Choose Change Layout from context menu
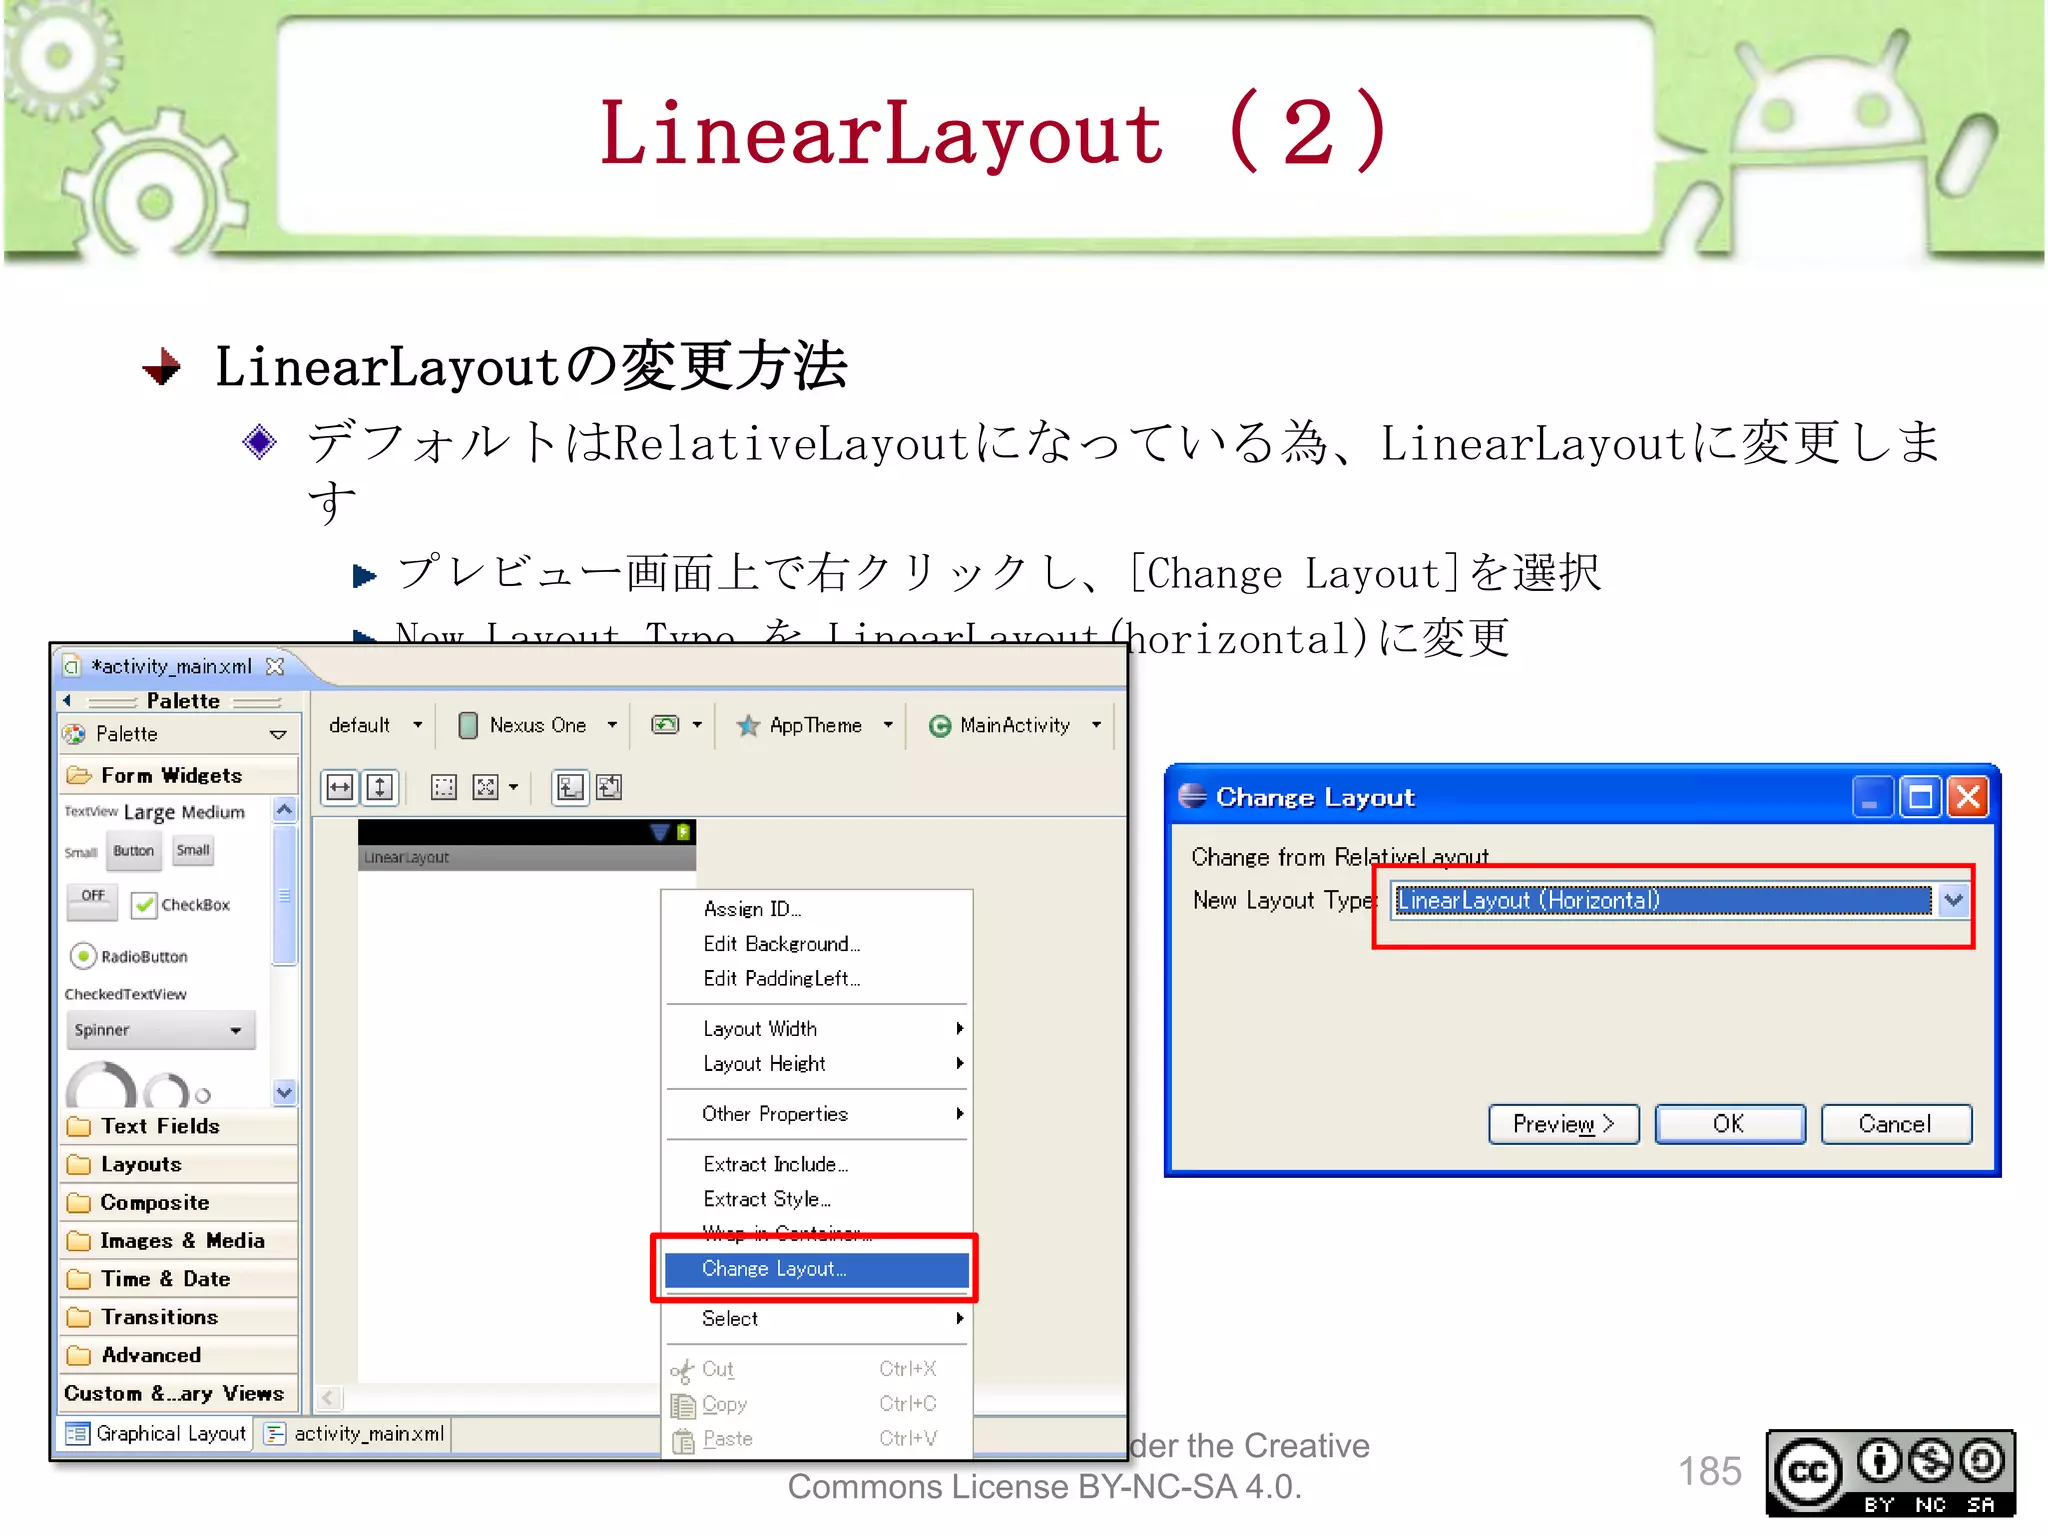 816,1269
